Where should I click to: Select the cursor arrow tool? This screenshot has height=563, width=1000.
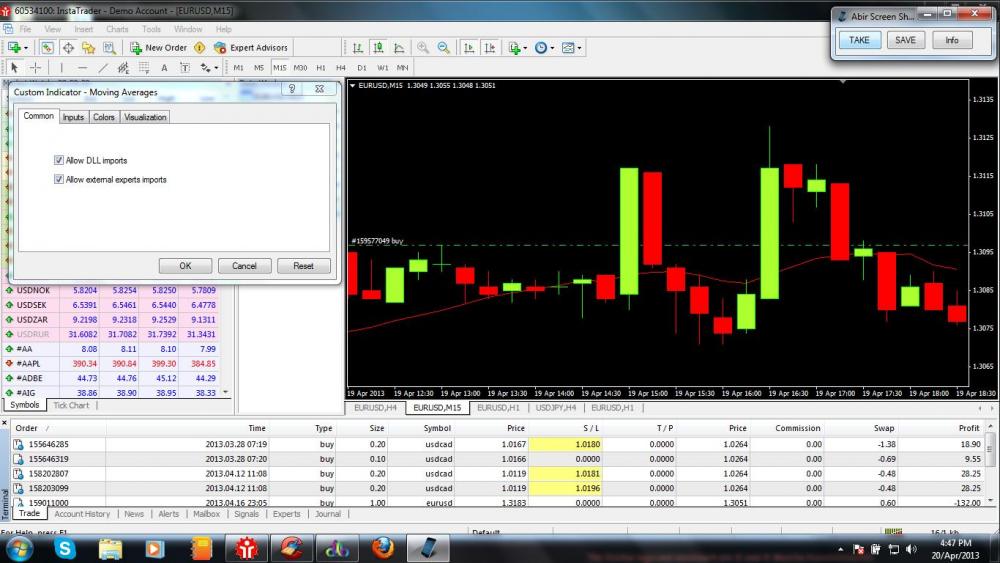(15, 68)
